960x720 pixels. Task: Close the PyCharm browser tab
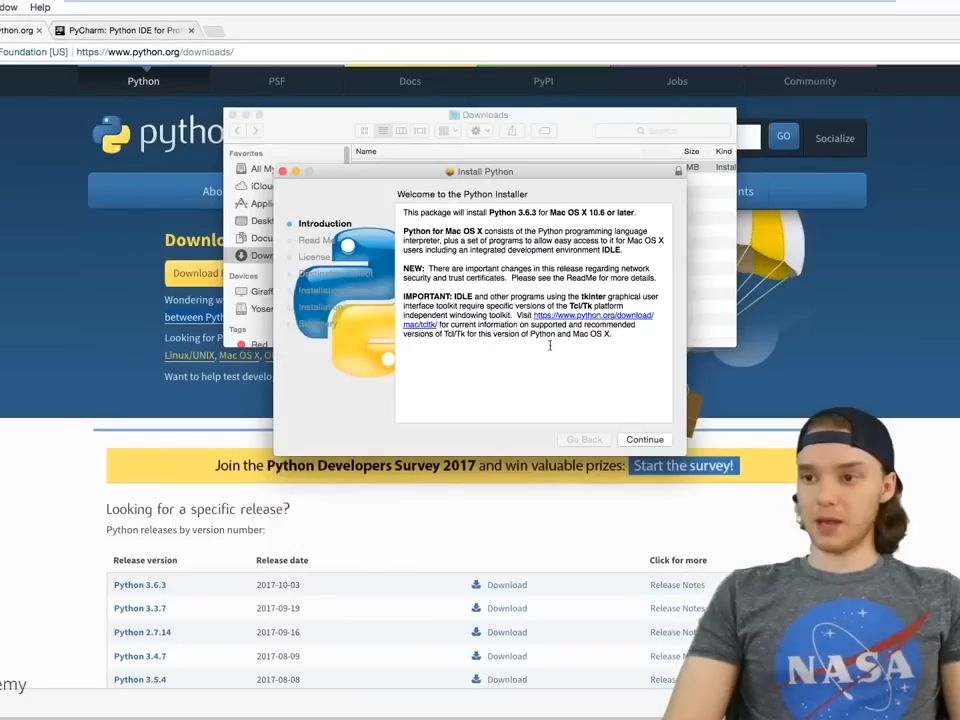pyautogui.click(x=192, y=30)
